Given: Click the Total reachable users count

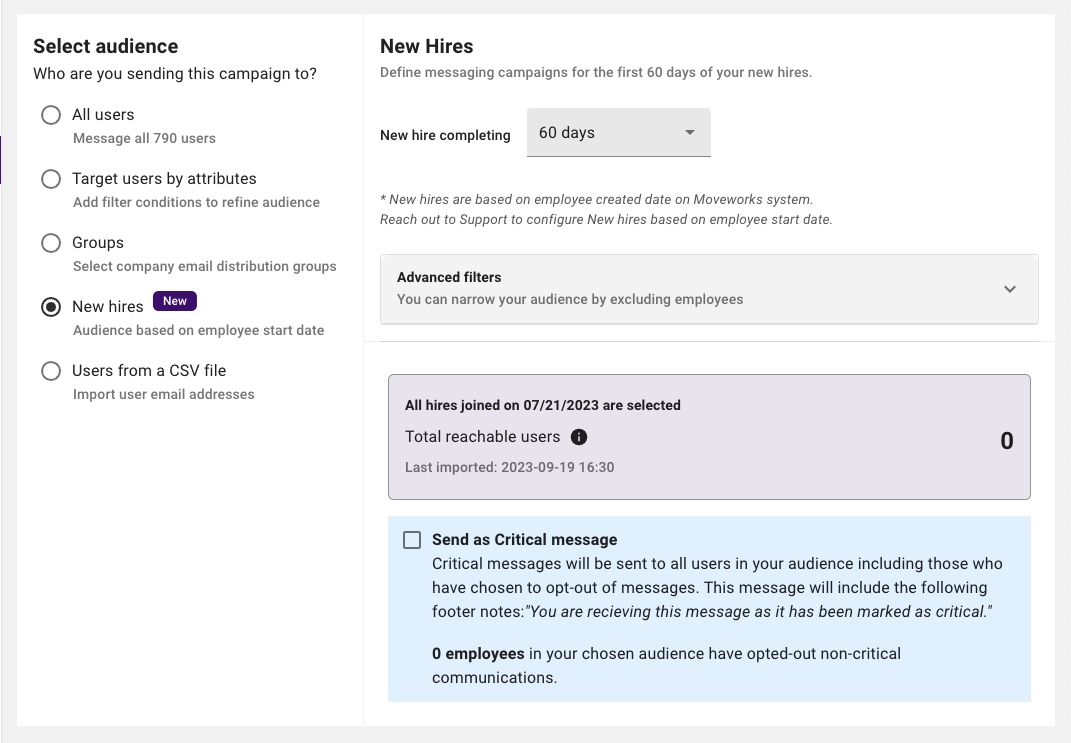Looking at the screenshot, I should pyautogui.click(x=1006, y=441).
